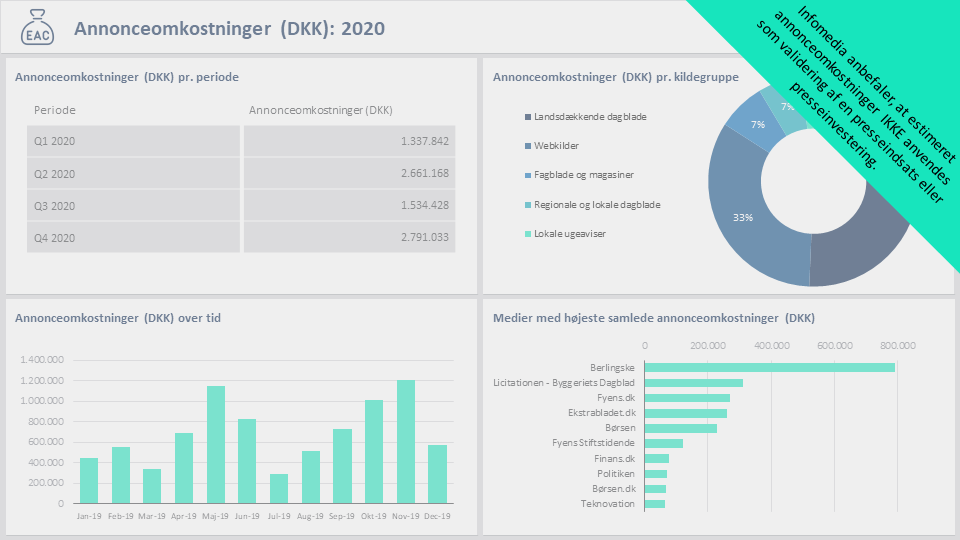The image size is (960, 540).
Task: Click the Regionale og lokale dagblade legend label
Action: pos(597,204)
